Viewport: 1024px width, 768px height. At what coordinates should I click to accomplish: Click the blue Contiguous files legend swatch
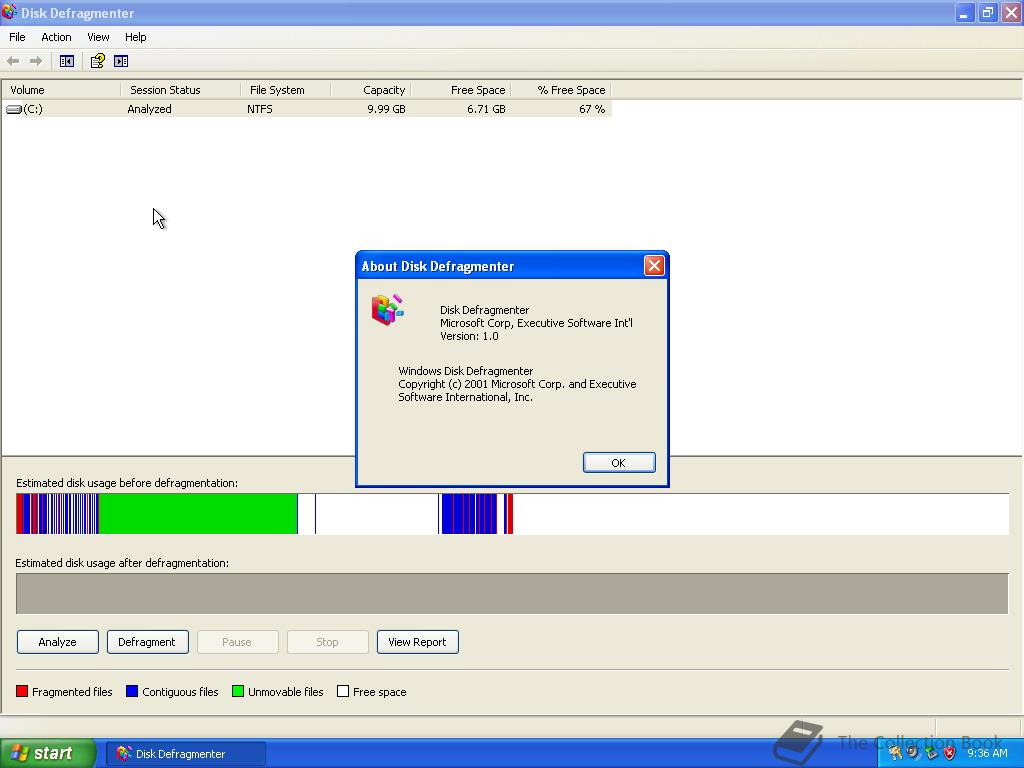click(132, 692)
